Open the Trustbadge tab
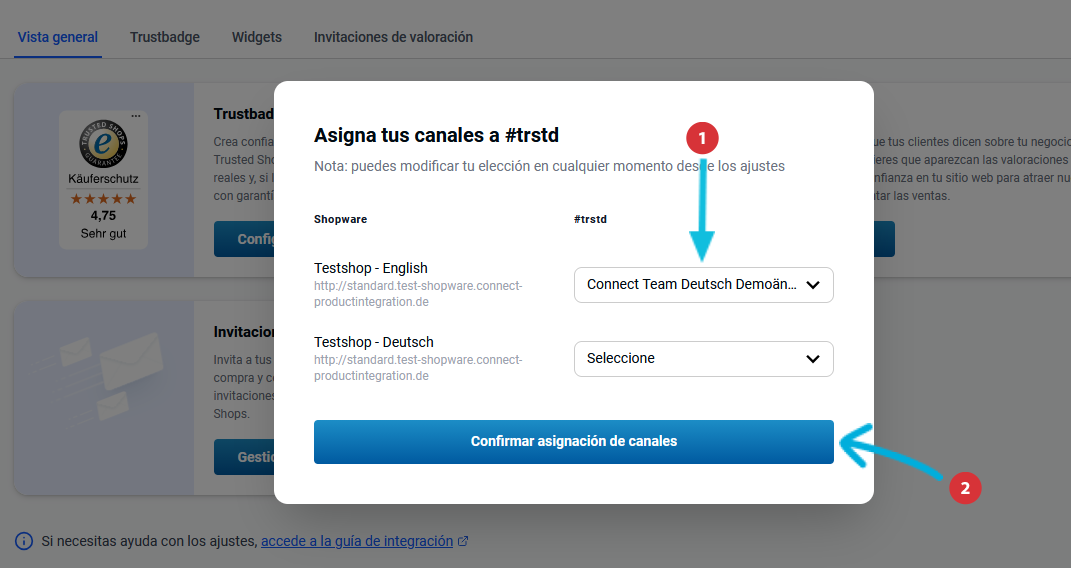Screen dimensions: 1071x568 (x=164, y=37)
